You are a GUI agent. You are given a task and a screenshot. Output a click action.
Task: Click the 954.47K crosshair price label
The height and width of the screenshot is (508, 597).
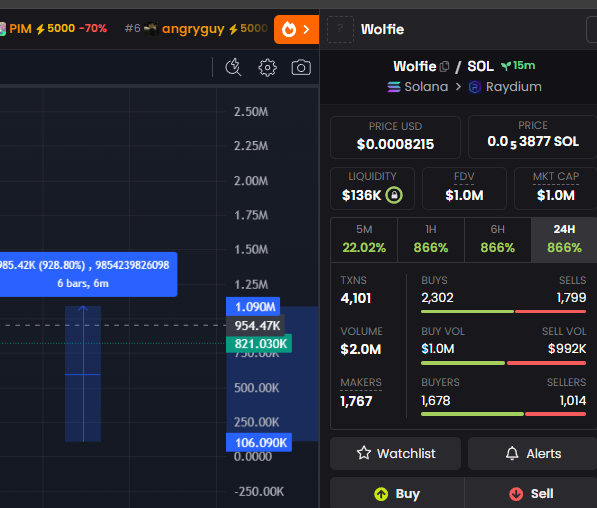[255, 326]
